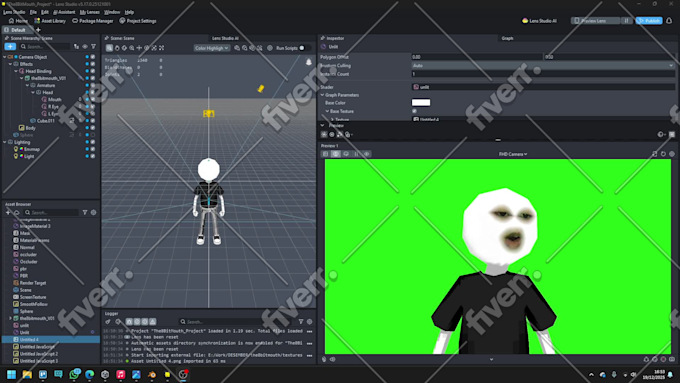Click the Preview Lens button

pos(594,20)
